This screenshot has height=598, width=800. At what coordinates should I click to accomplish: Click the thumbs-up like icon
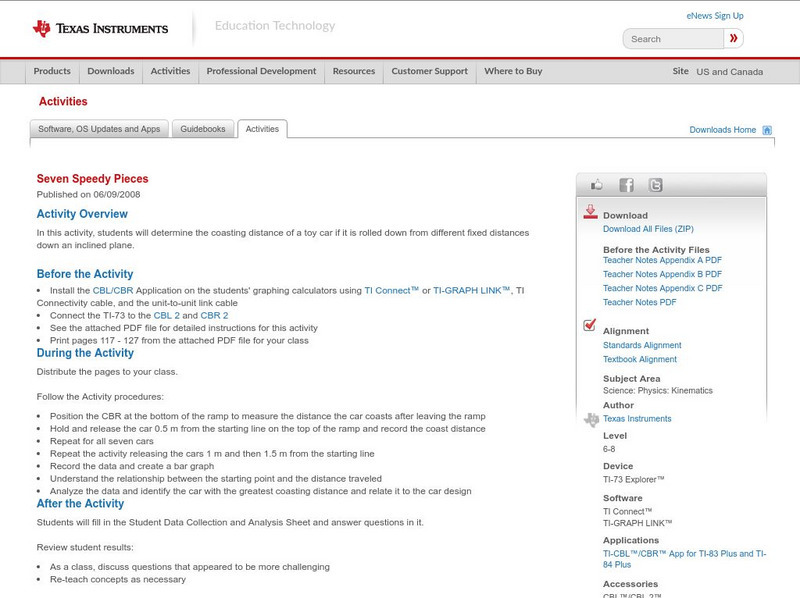(x=596, y=185)
